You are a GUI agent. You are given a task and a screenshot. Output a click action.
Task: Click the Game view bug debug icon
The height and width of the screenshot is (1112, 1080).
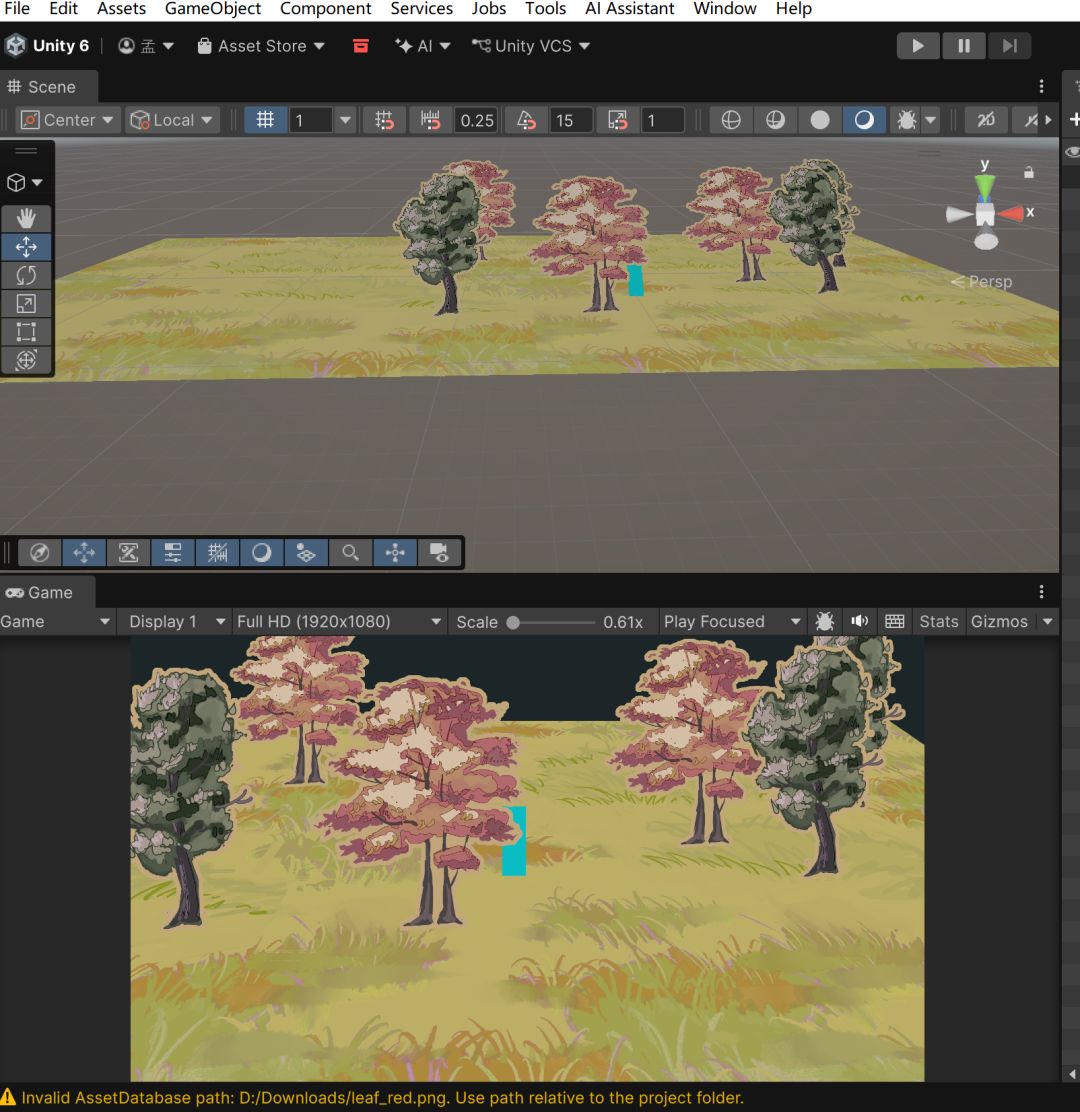point(824,622)
